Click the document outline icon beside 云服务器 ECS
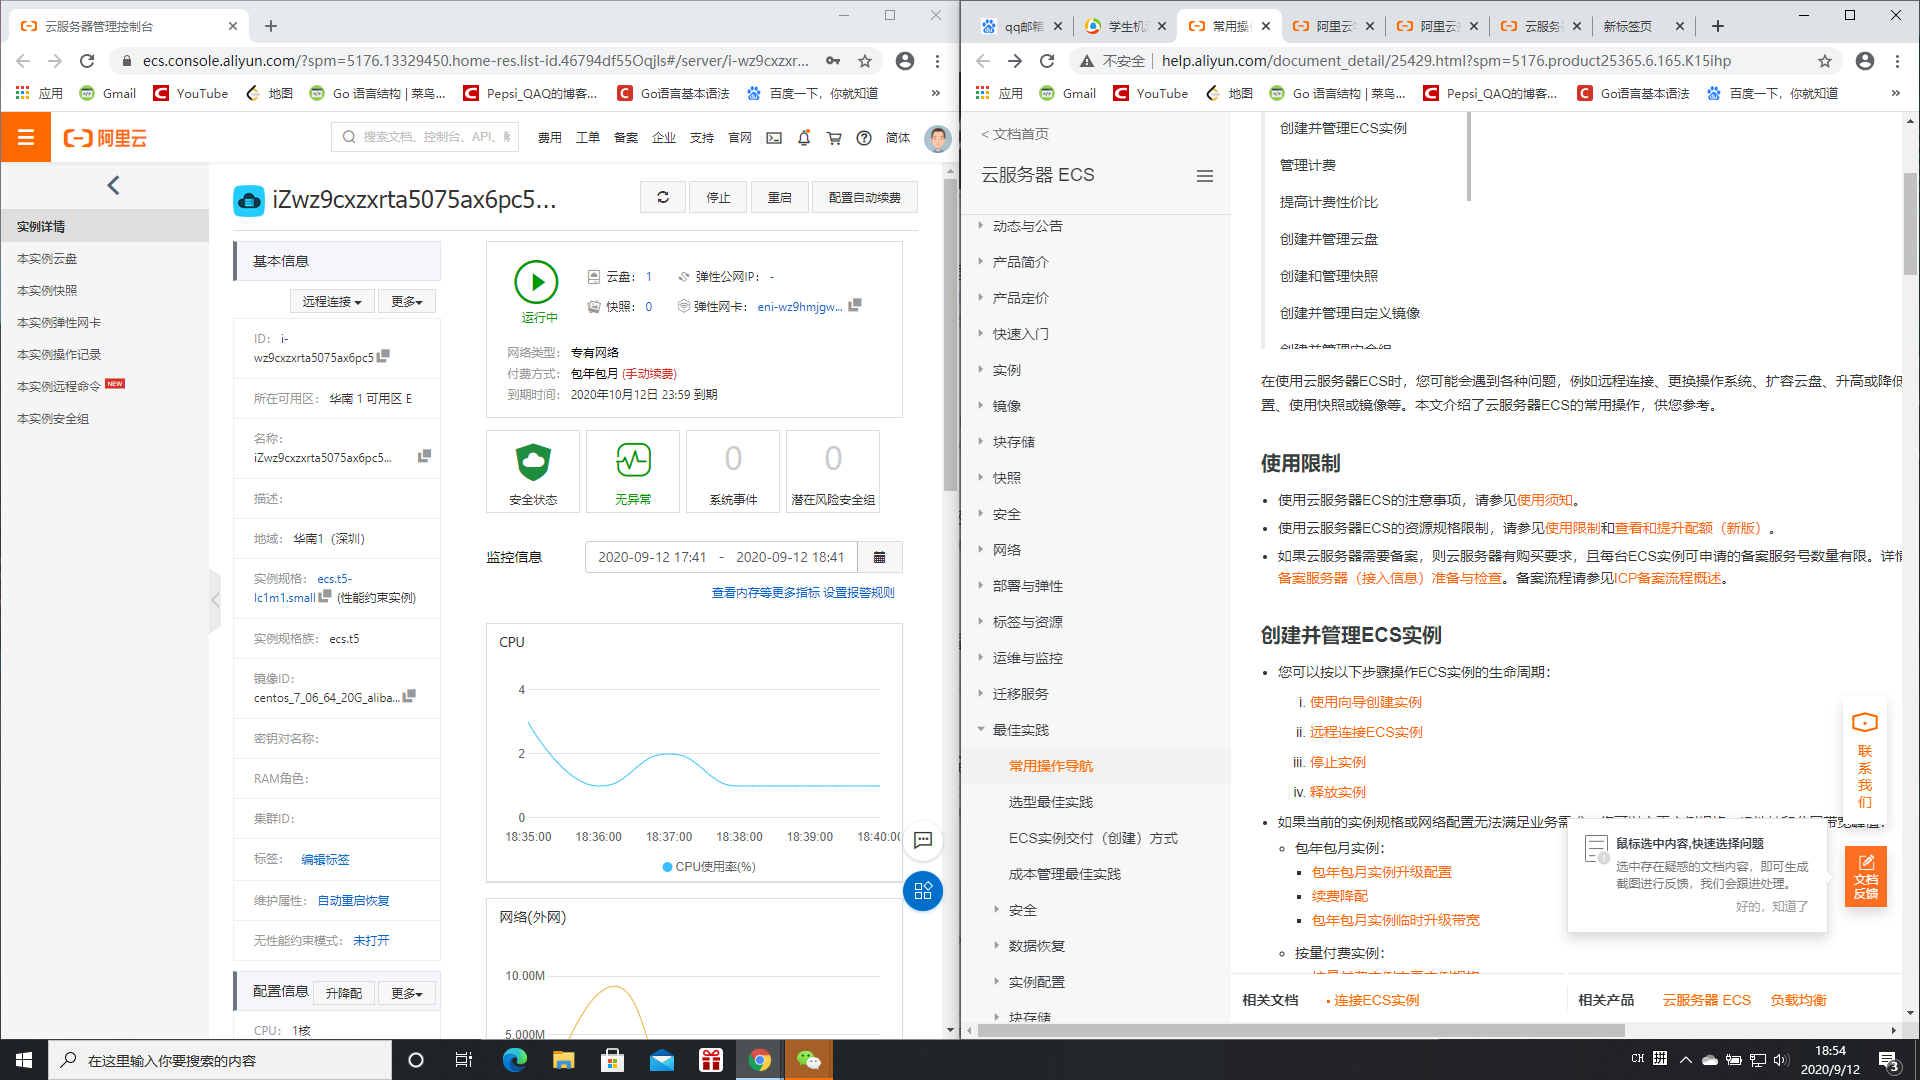The image size is (1920, 1080). click(x=1205, y=176)
